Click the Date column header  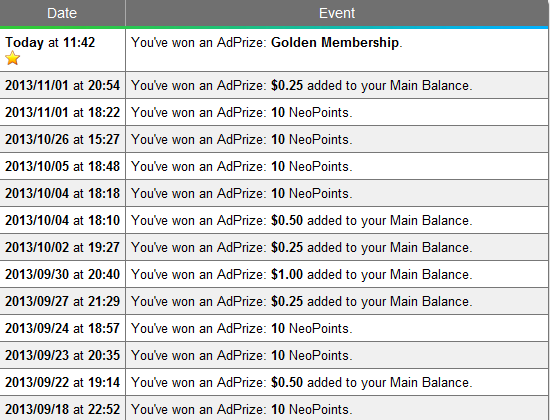pos(62,13)
